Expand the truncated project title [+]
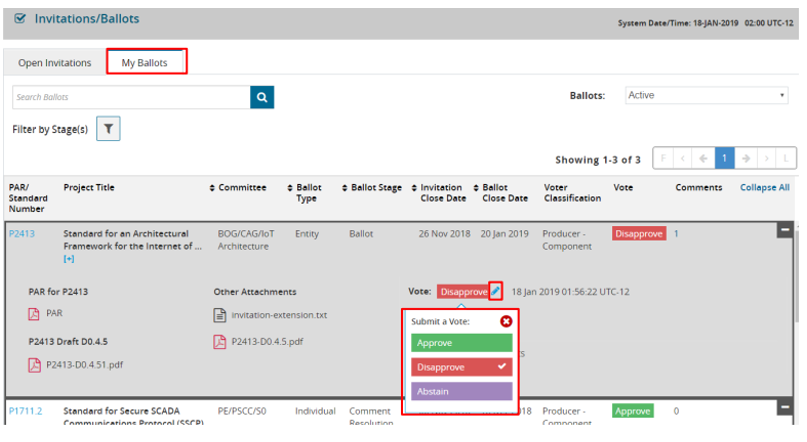The height and width of the screenshot is (442, 807). point(69,259)
